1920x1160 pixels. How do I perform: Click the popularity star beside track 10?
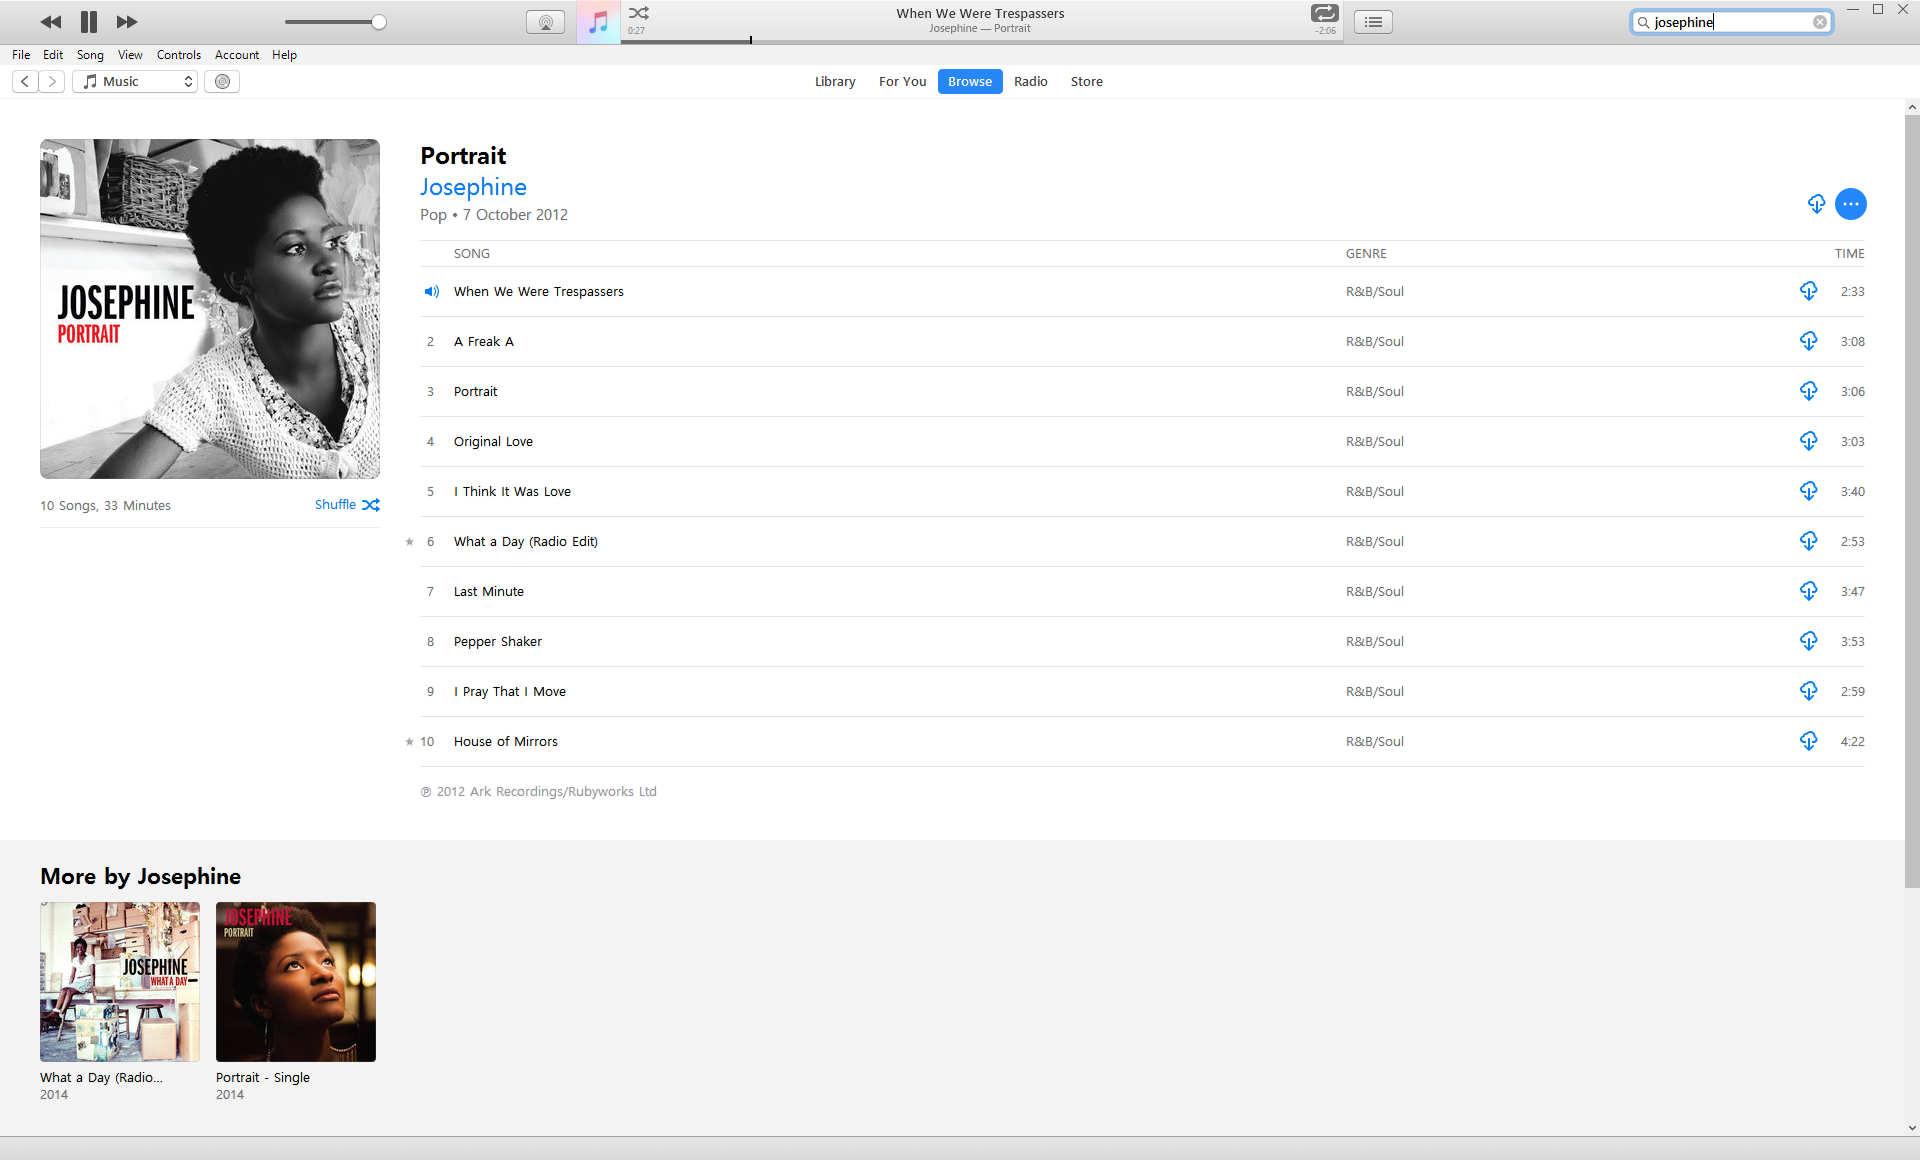pos(409,742)
